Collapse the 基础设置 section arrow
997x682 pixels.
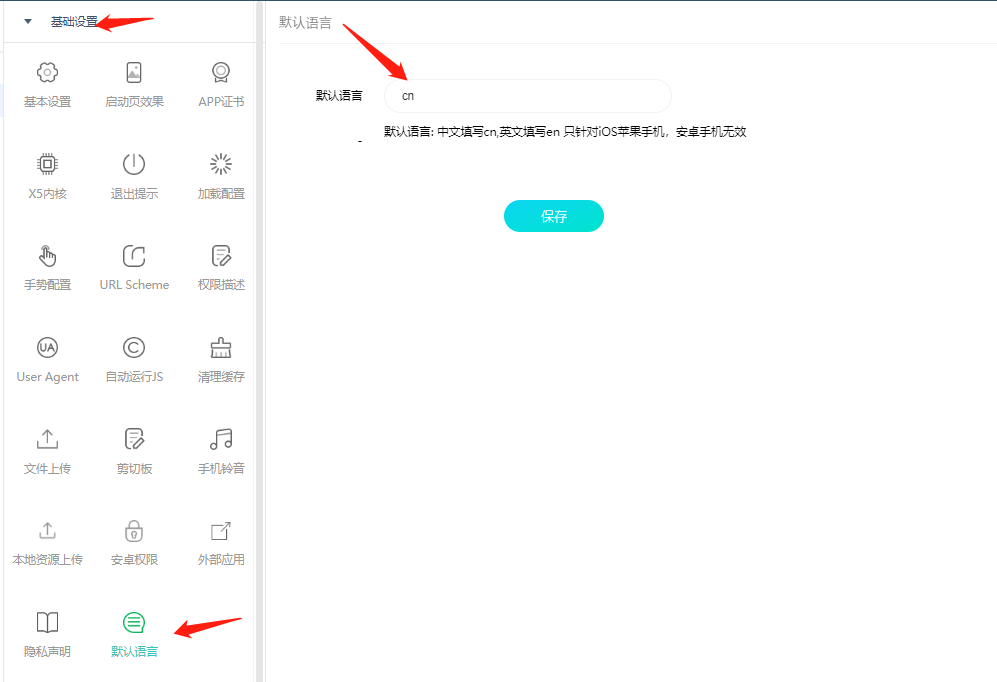27,22
